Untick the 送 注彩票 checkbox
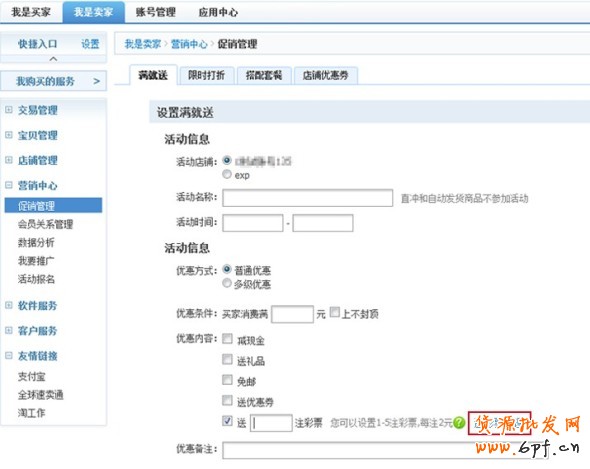590x469 pixels. click(x=227, y=420)
